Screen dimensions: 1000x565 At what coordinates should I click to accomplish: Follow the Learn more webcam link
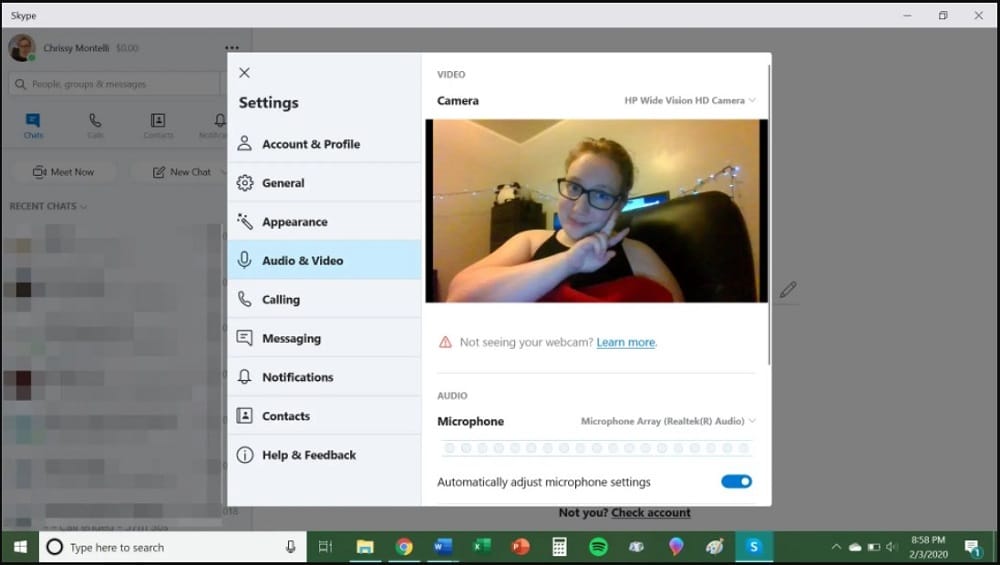coord(626,342)
